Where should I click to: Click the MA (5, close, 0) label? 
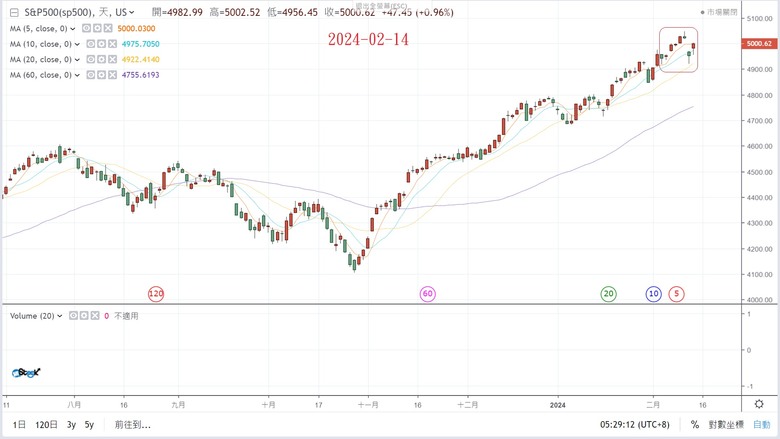(x=38, y=29)
